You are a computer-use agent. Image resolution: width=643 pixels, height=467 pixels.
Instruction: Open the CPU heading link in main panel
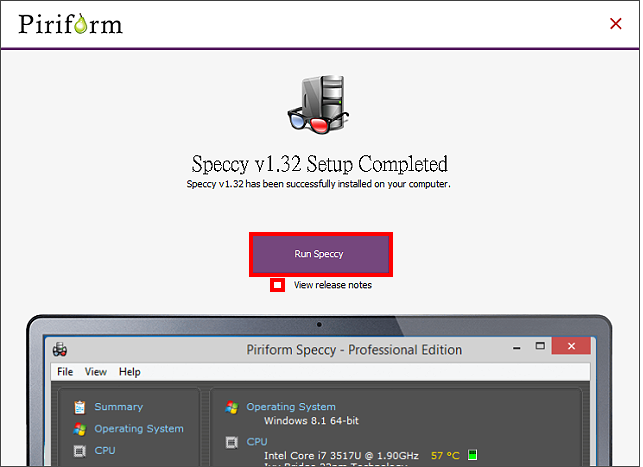coord(257,442)
